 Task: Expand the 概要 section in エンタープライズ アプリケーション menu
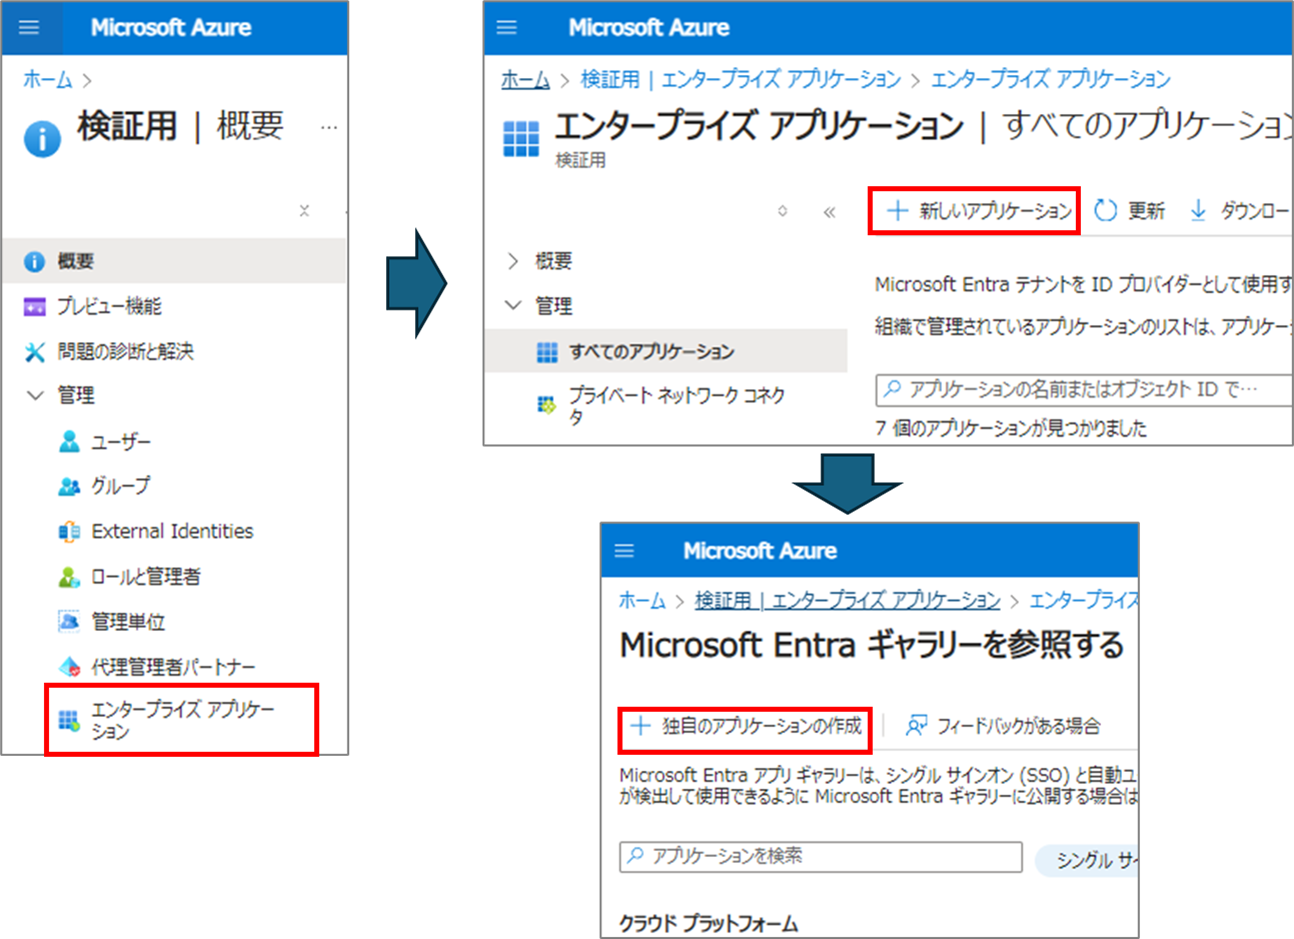(513, 261)
